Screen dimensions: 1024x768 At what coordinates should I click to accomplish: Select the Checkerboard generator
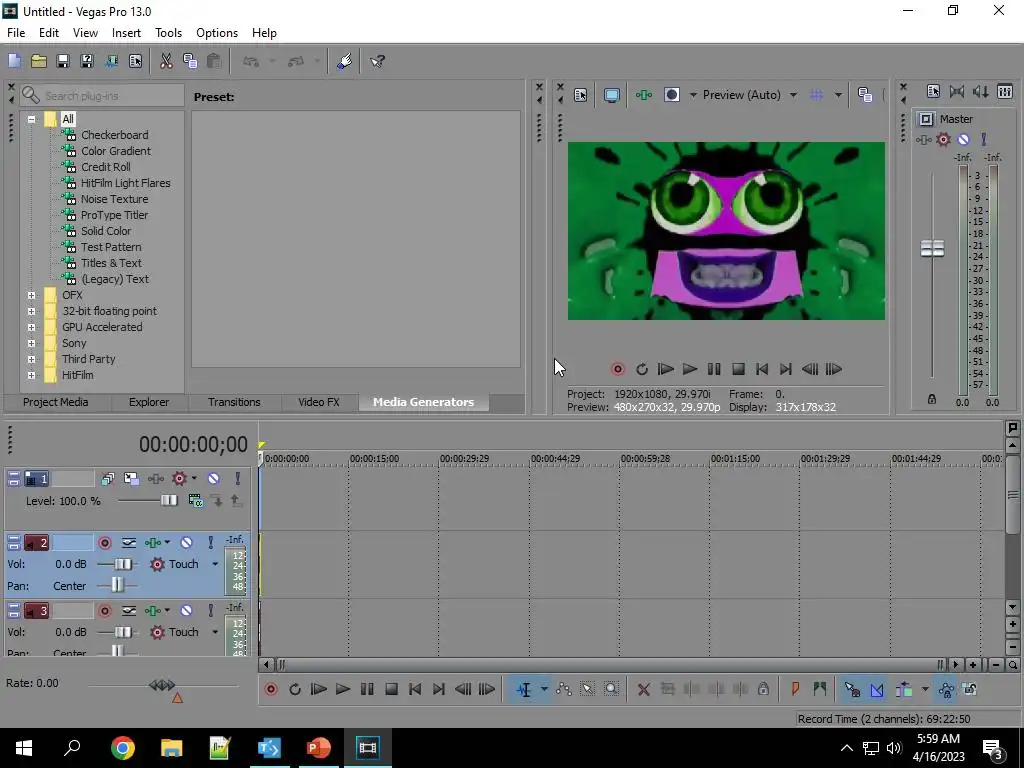pos(114,135)
